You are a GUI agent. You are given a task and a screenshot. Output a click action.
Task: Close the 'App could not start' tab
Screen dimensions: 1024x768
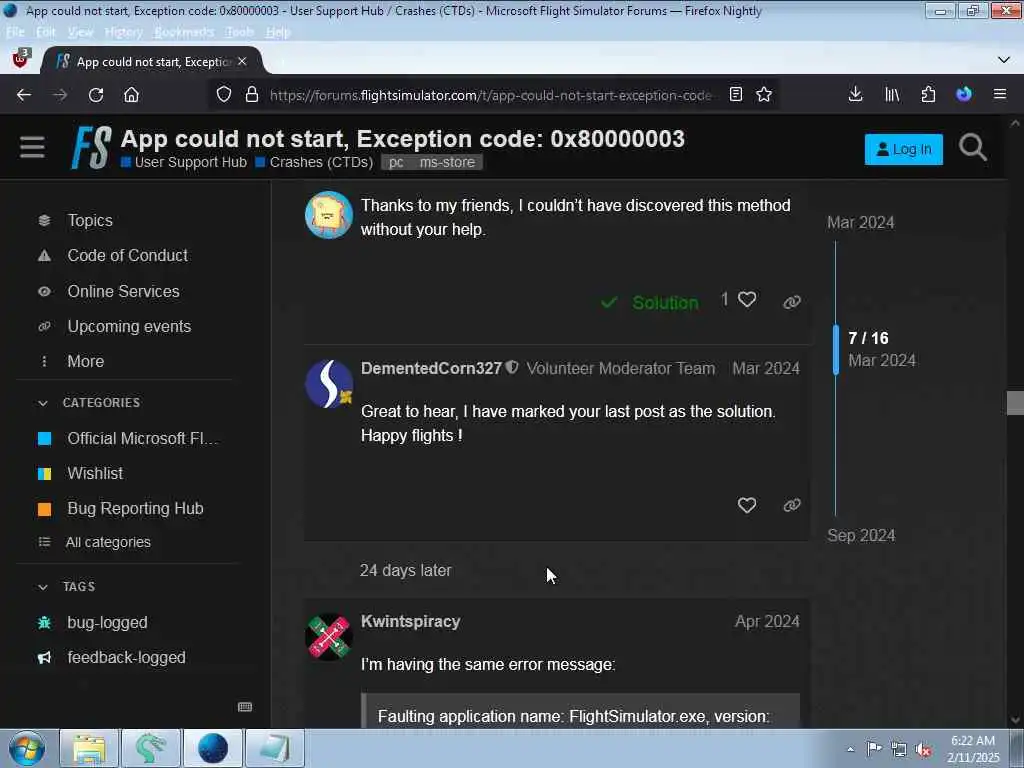pyautogui.click(x=242, y=61)
